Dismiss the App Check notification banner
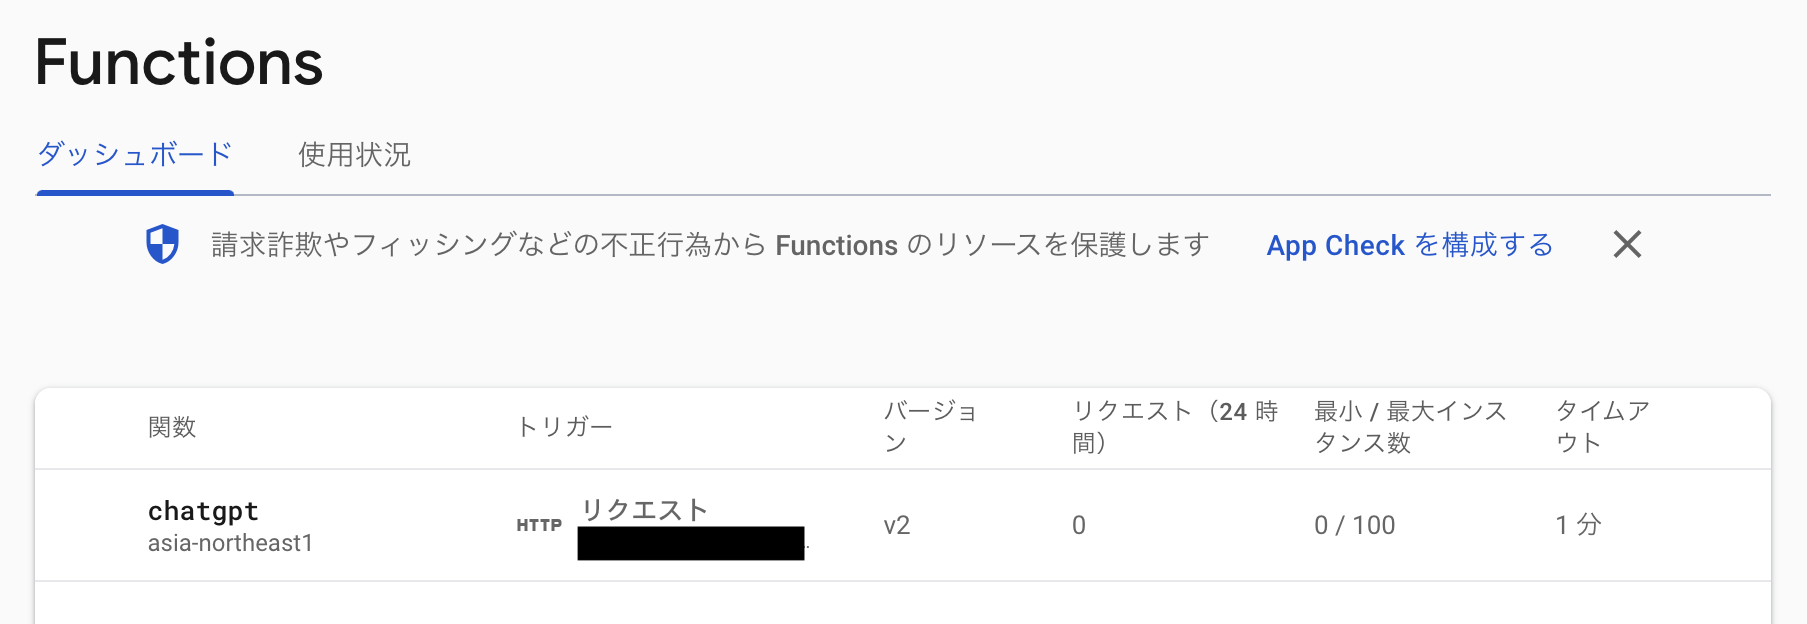 [1627, 244]
